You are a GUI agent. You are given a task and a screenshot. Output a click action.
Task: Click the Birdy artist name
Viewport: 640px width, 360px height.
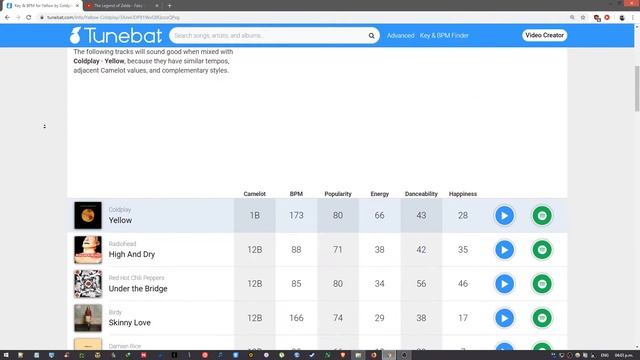pos(115,312)
